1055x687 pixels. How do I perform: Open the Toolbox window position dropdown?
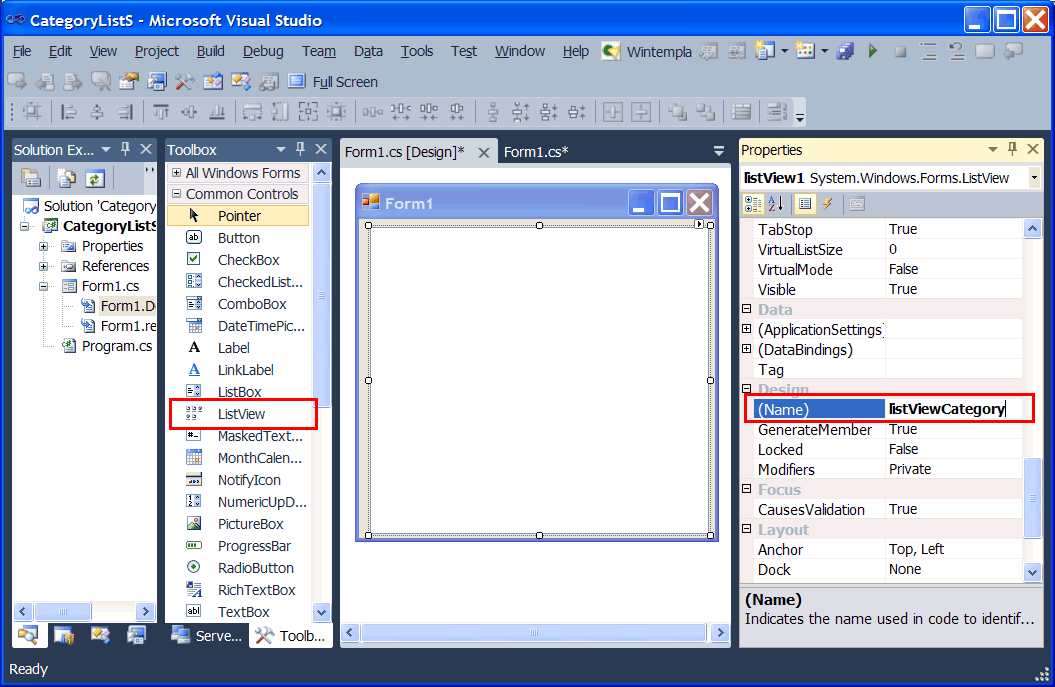point(281,149)
